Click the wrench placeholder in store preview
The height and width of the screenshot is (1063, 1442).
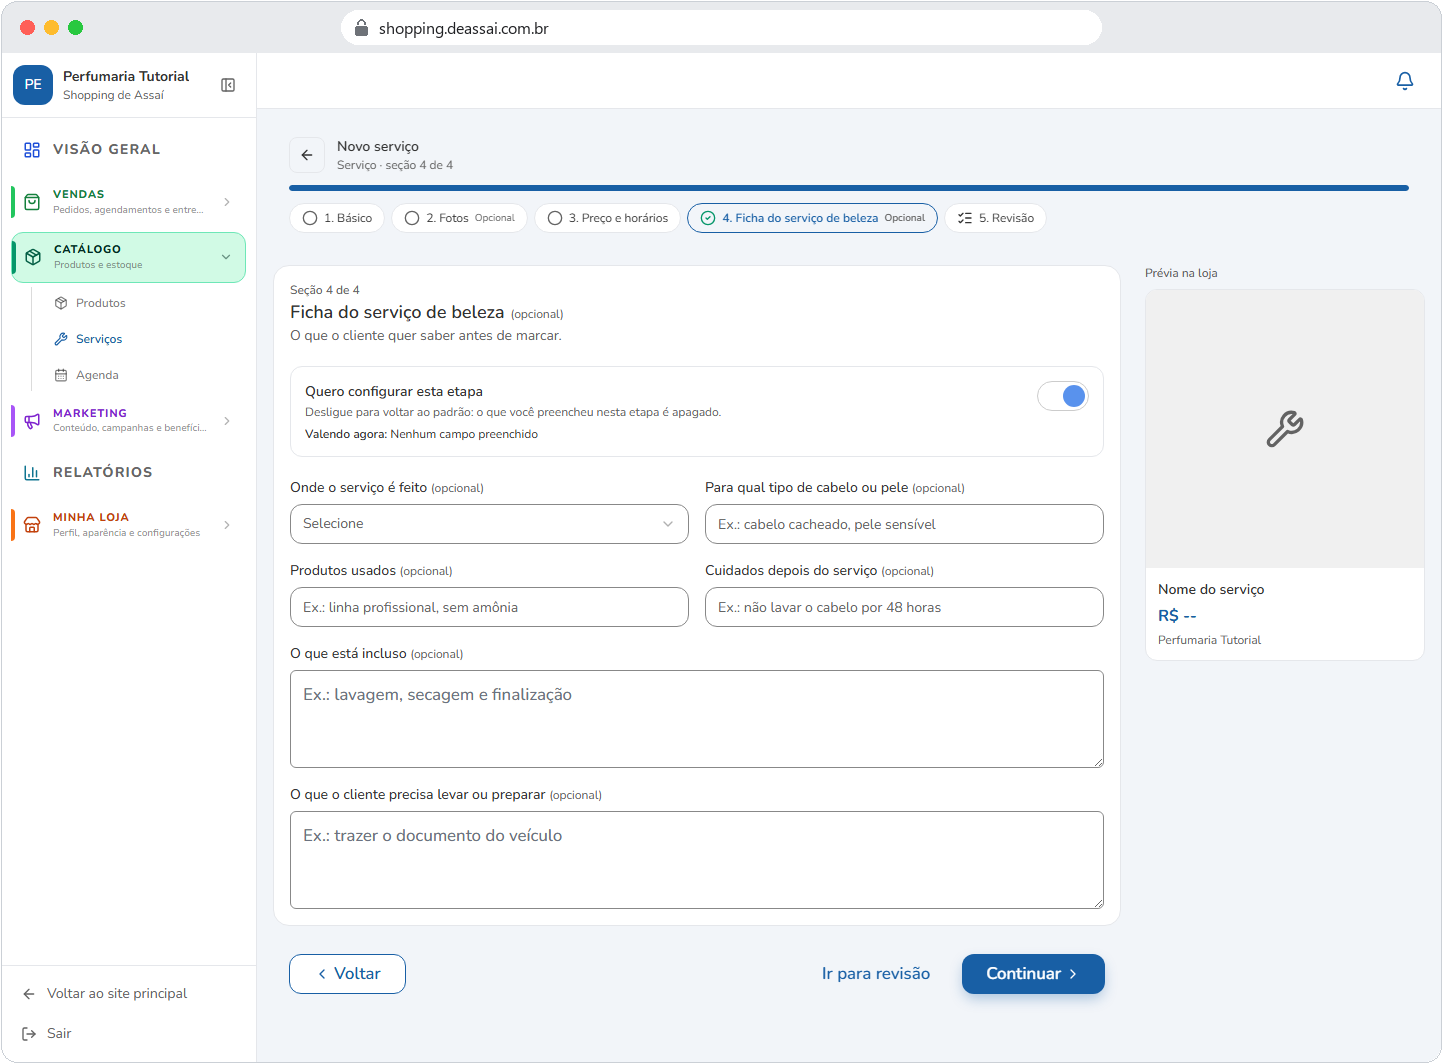click(x=1285, y=429)
